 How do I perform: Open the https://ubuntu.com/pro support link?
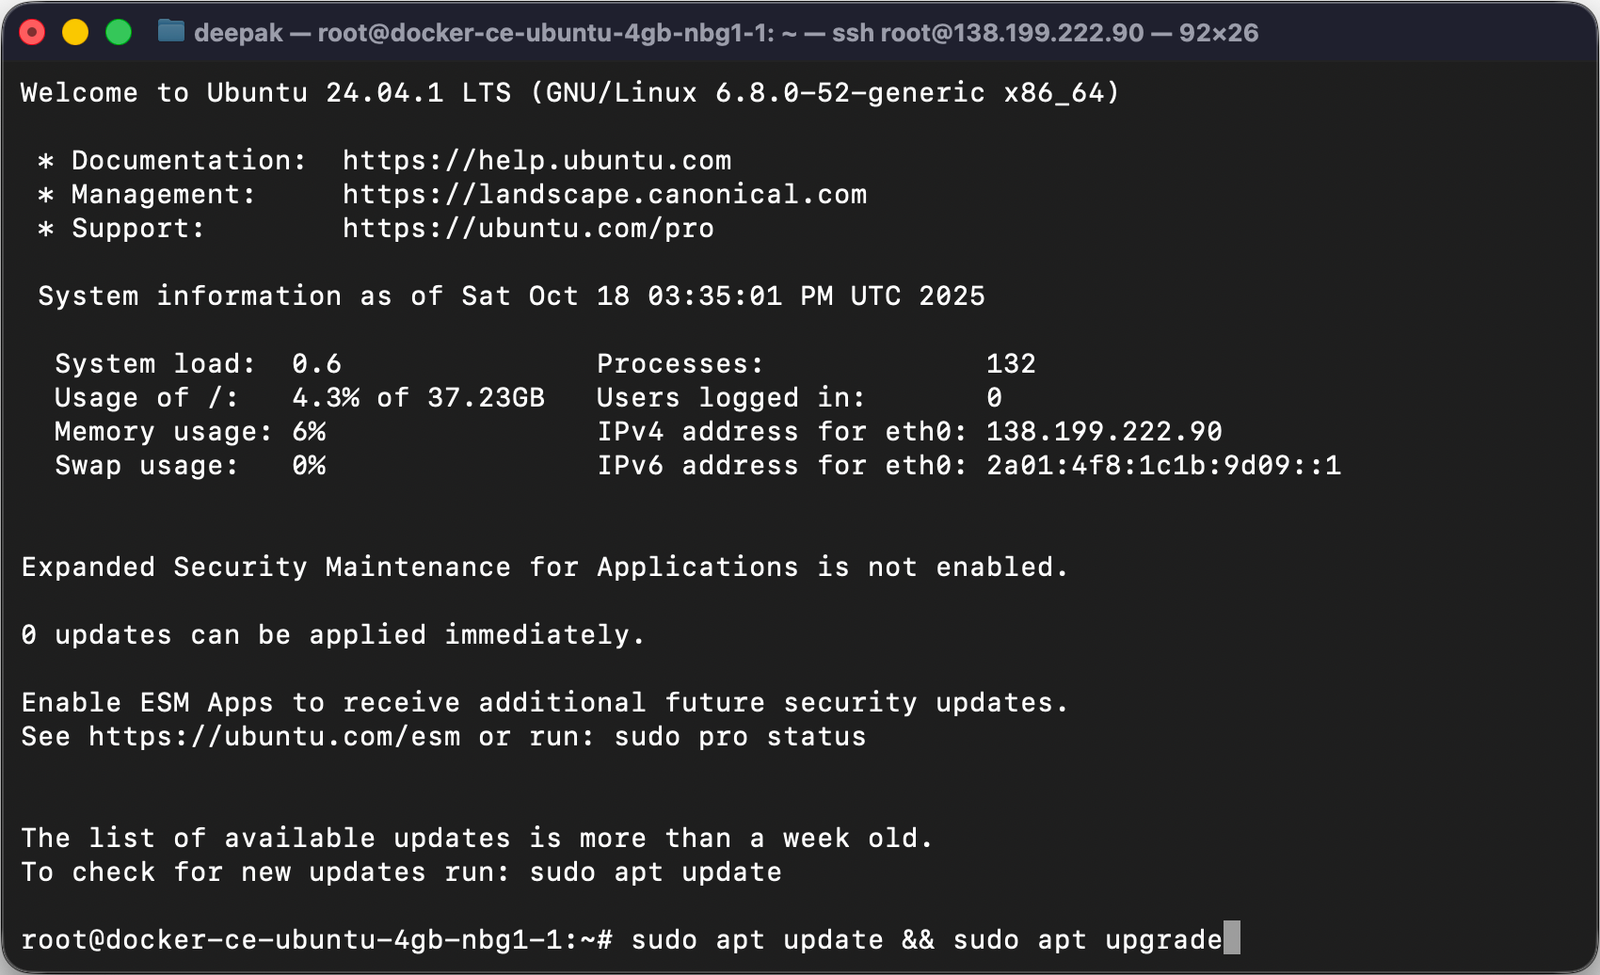coord(527,228)
